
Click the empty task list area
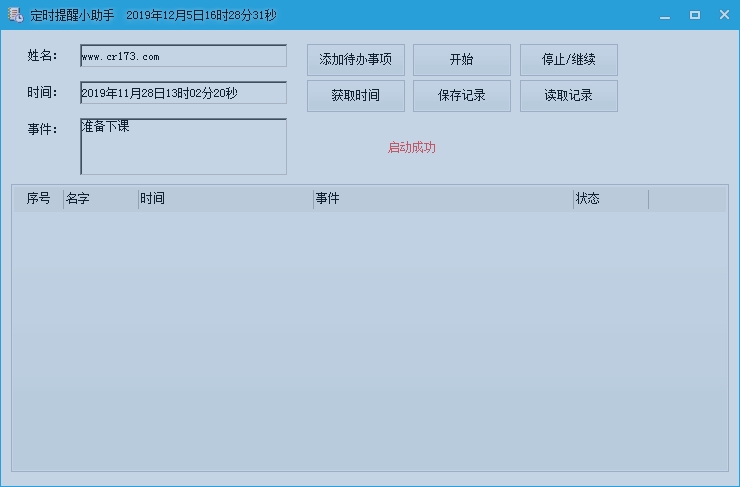click(370, 340)
